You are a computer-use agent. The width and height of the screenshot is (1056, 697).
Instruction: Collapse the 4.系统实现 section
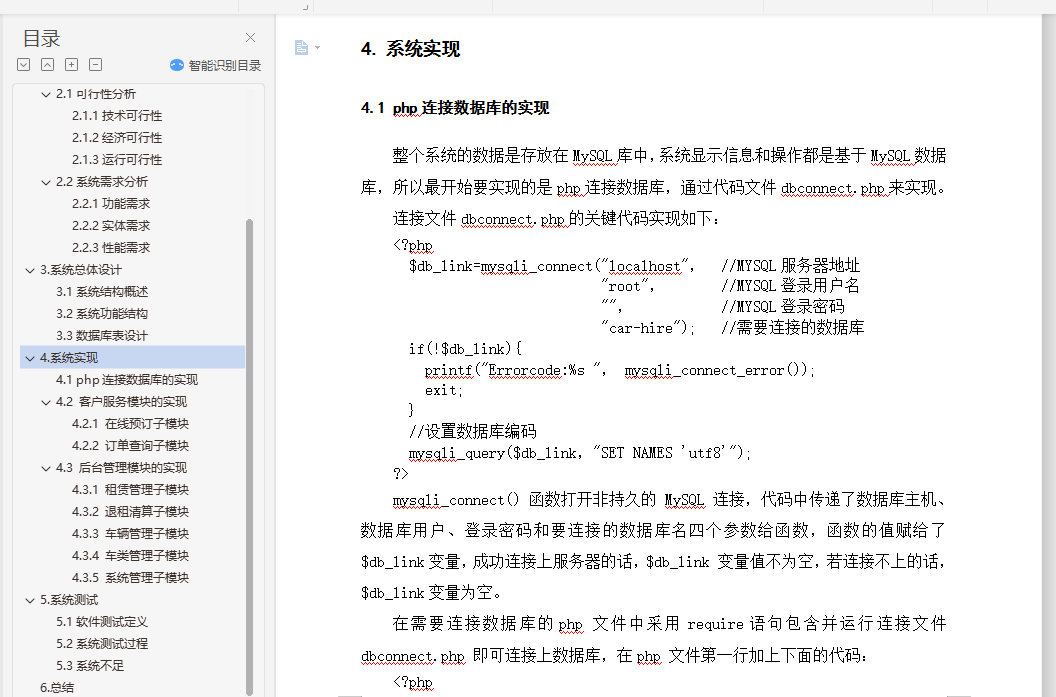pyautogui.click(x=30, y=359)
